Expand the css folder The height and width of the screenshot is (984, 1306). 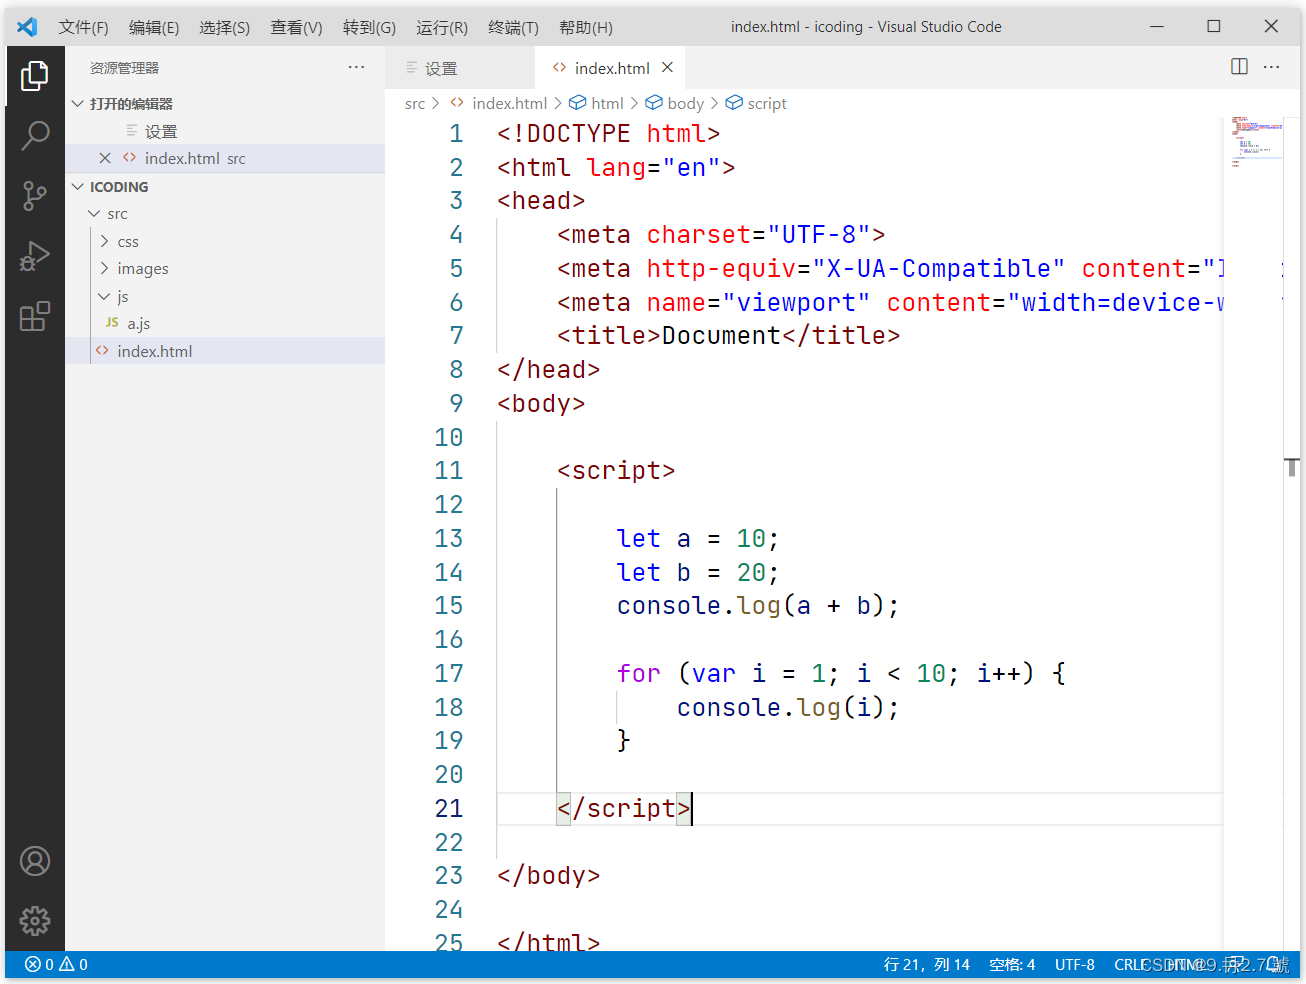(x=225, y=242)
